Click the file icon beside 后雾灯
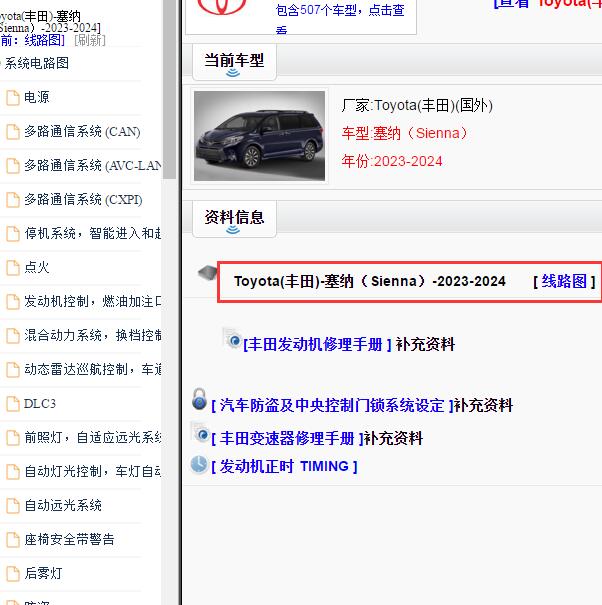Screen dimensions: 602x605 (13, 573)
